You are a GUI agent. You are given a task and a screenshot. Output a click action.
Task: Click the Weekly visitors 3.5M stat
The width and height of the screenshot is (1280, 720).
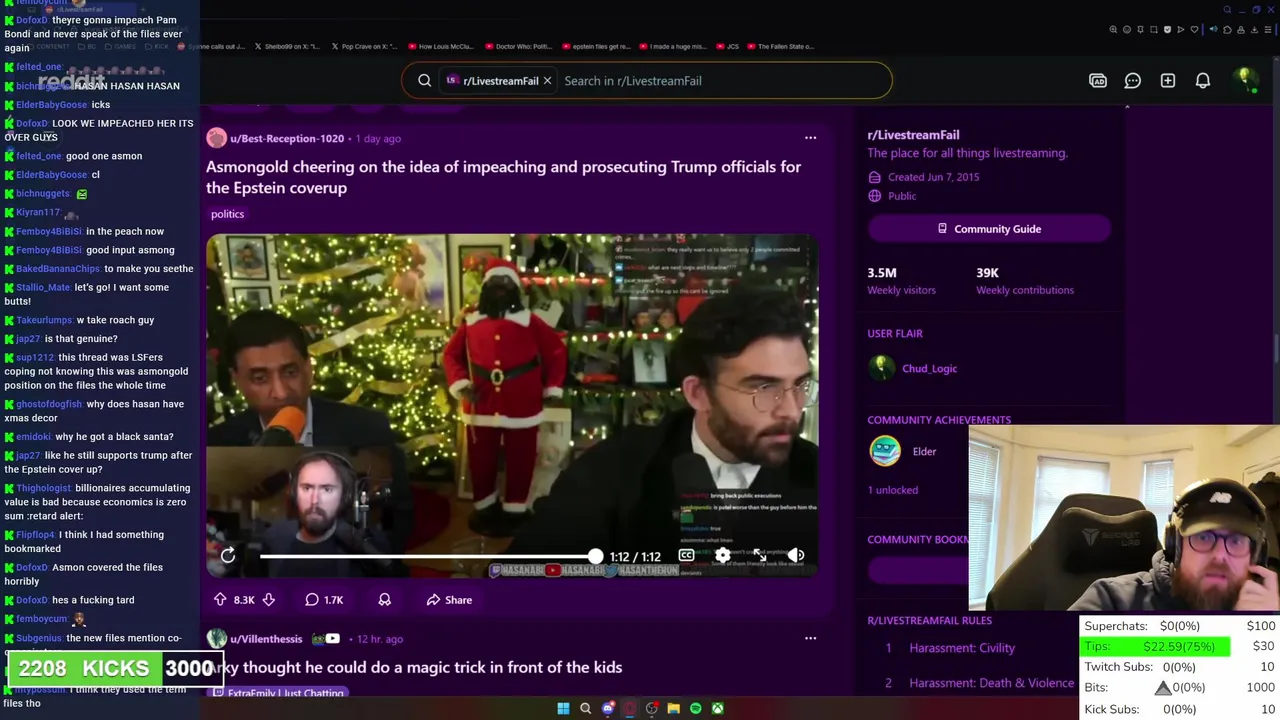coord(902,281)
